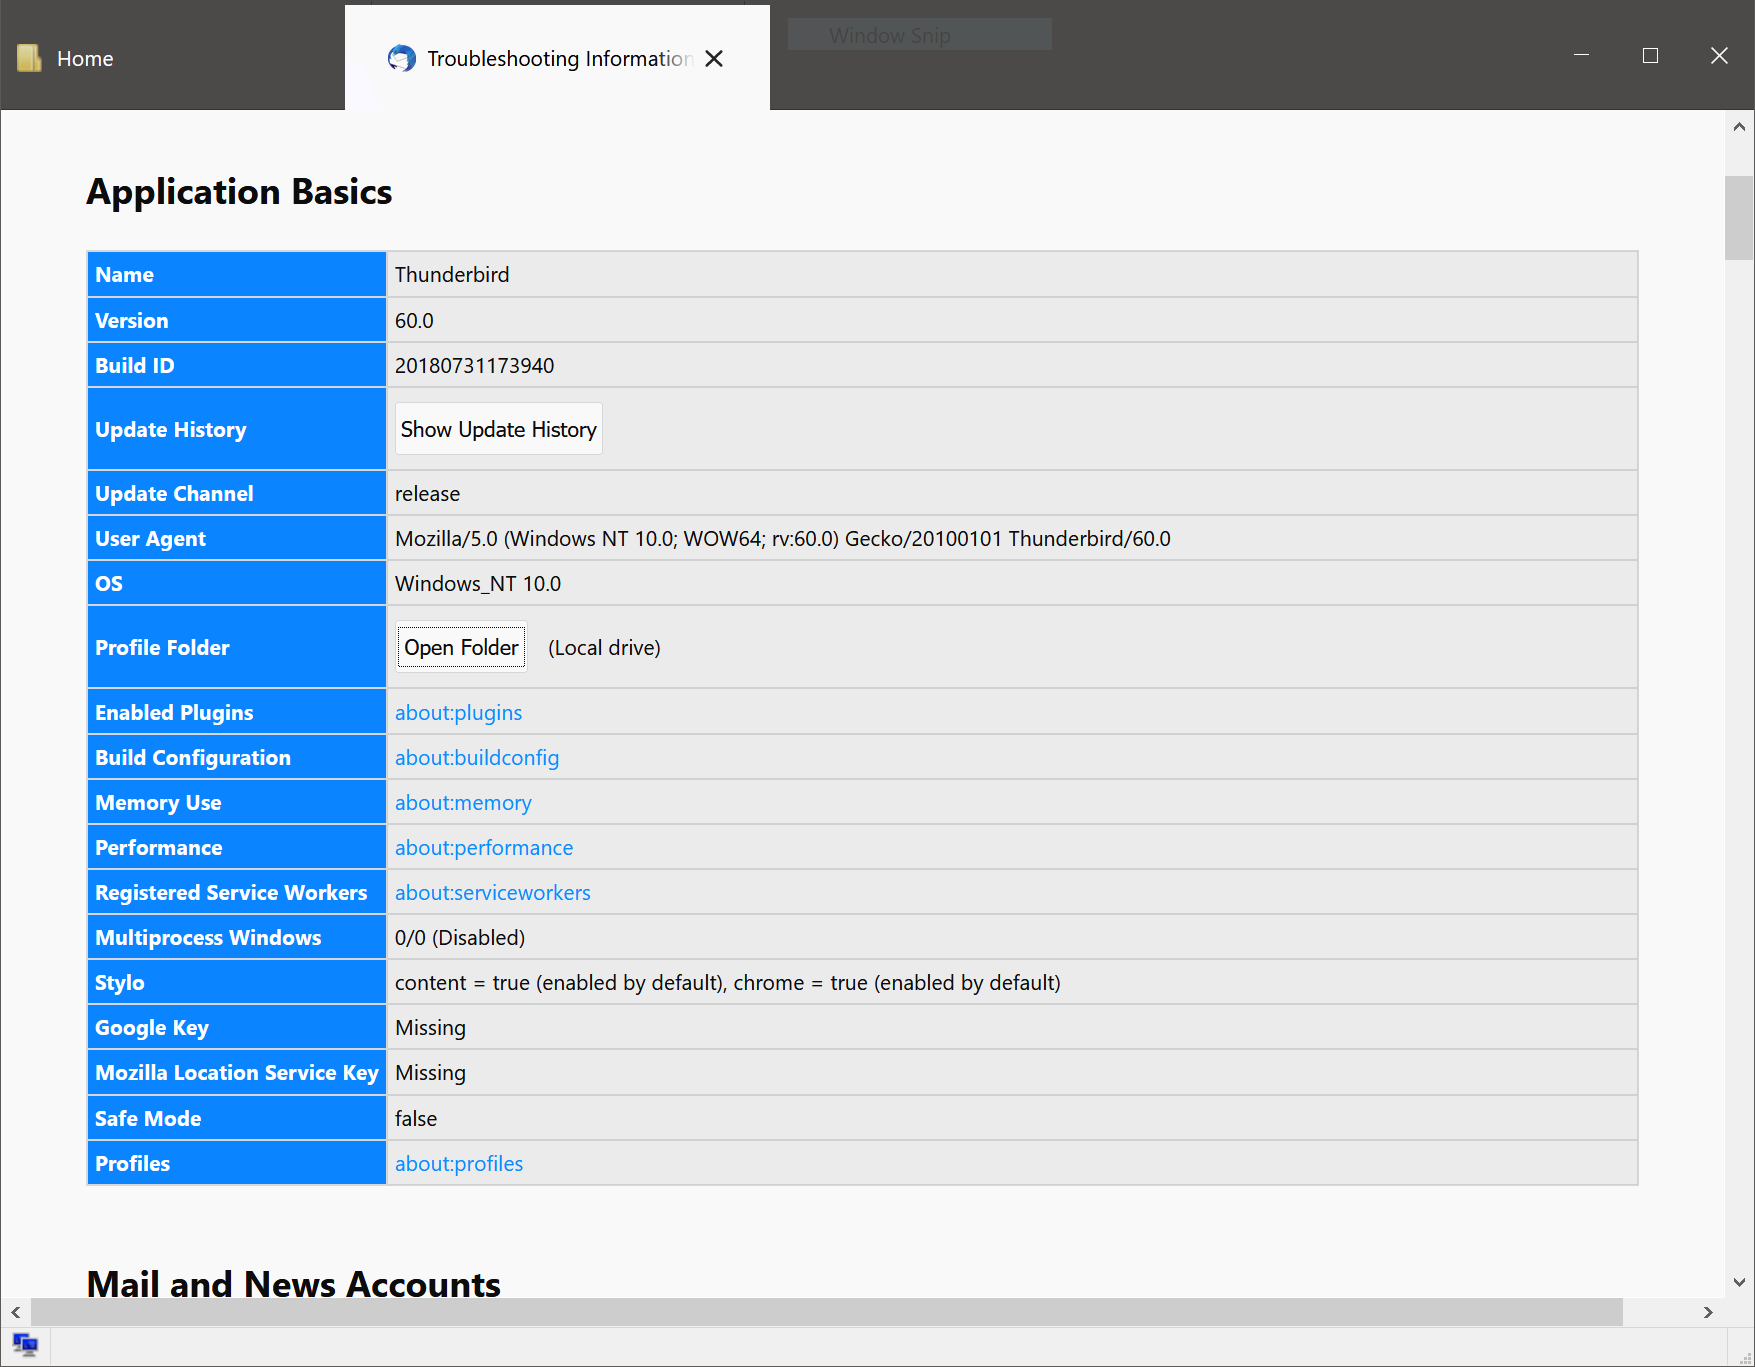Follow the about:memory link
Image resolution: width=1755 pixels, height=1367 pixels.
click(x=463, y=803)
